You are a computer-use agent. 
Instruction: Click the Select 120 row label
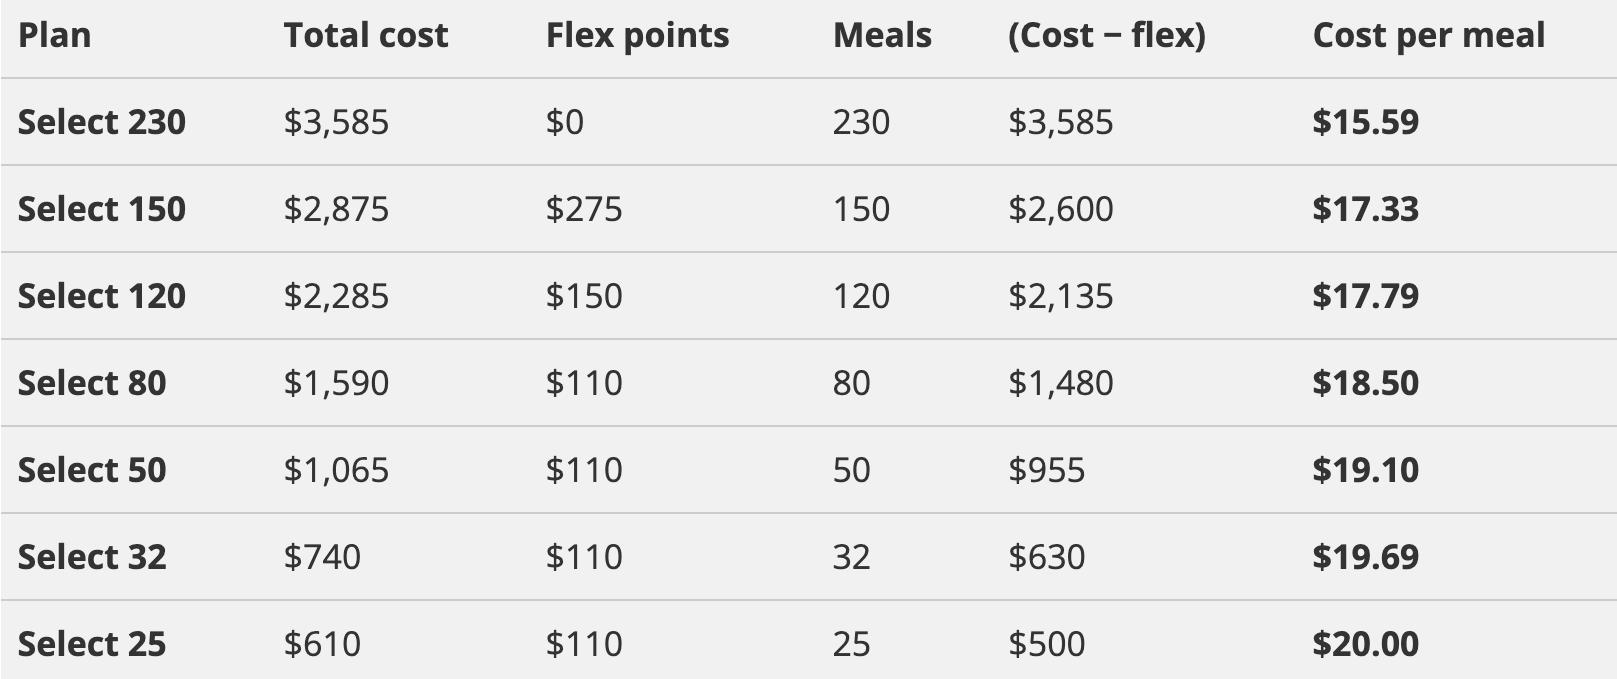click(102, 296)
